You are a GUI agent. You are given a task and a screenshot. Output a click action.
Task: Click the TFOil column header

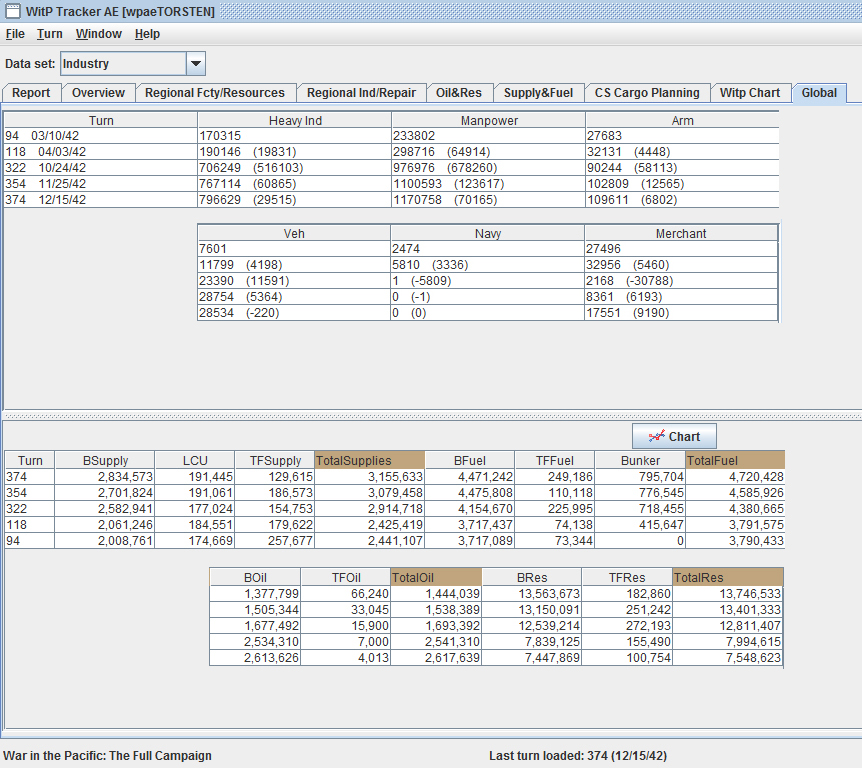(346, 578)
